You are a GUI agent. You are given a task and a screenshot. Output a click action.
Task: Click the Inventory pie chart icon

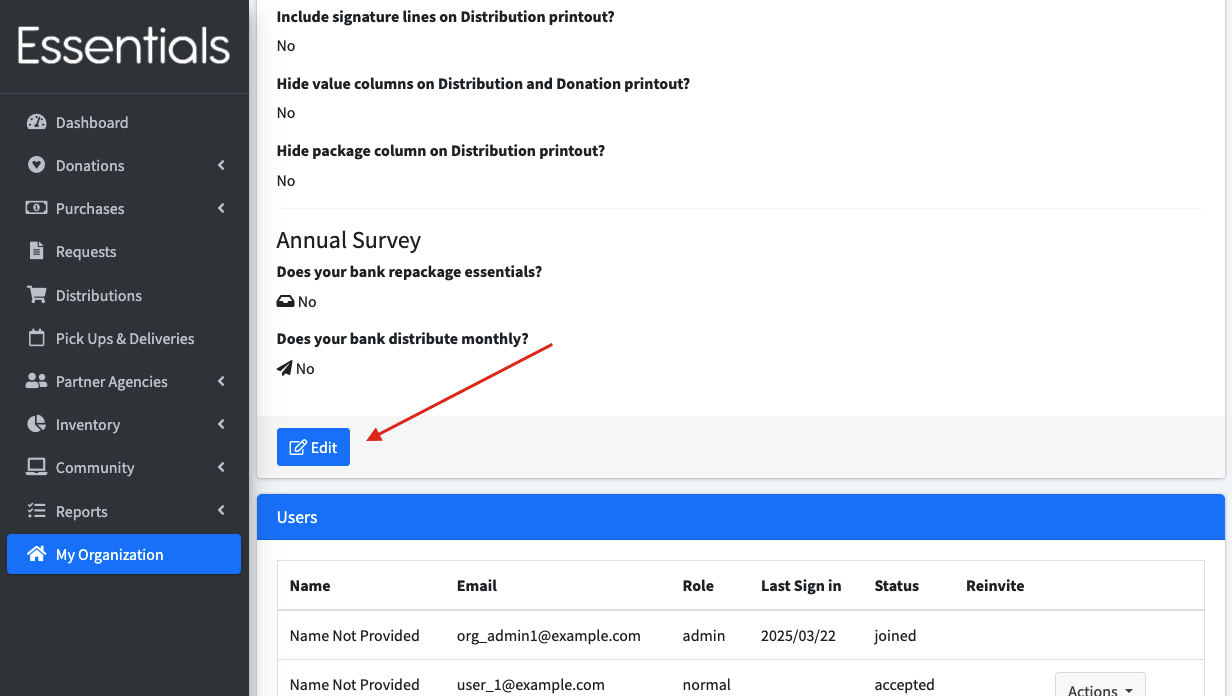[37, 424]
